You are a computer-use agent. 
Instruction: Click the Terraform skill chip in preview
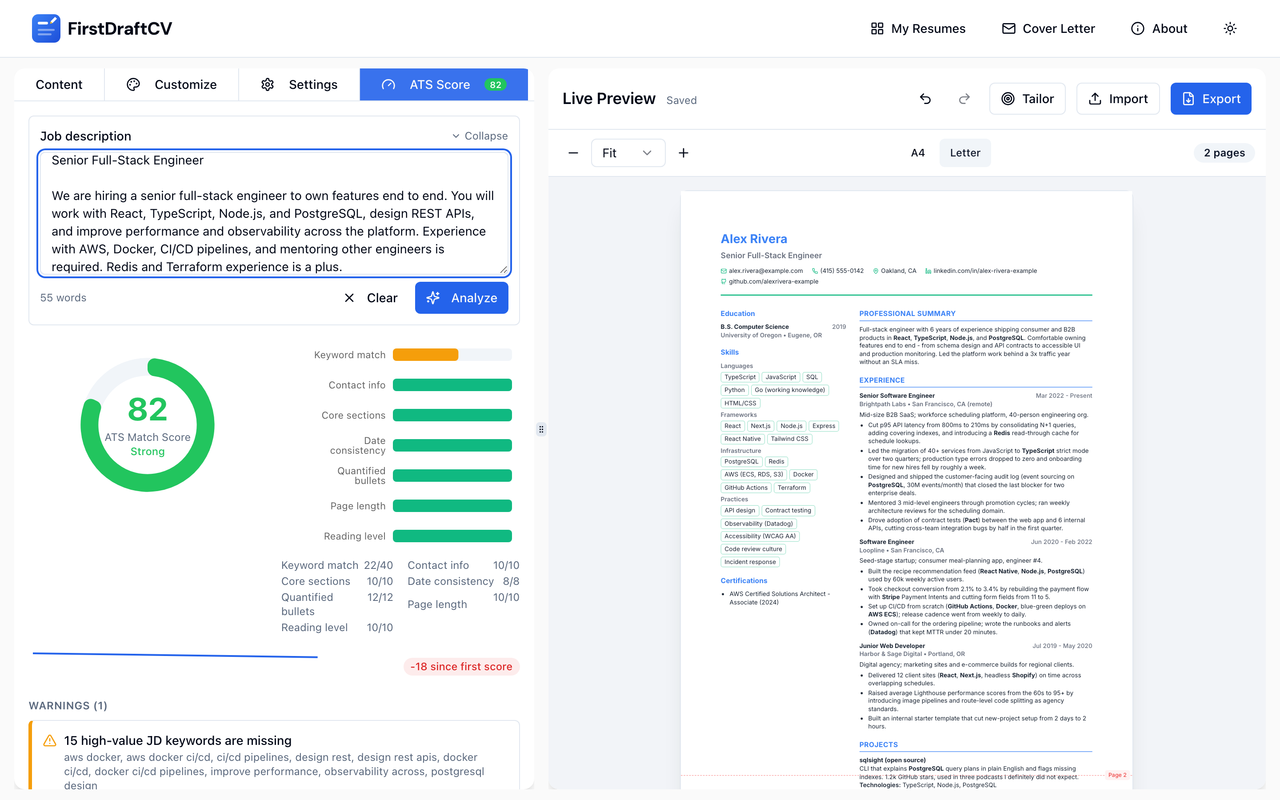(792, 488)
